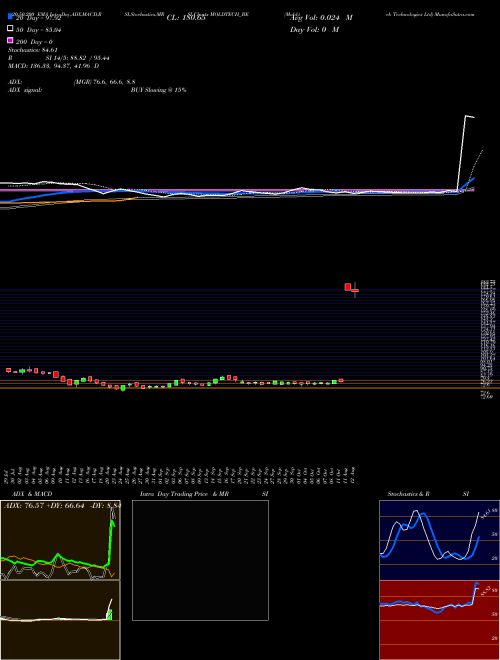Image resolution: width=500 pixels, height=660 pixels.
Task: Select the 'Avg Vol: 0.024 M' text
Action: coord(322,18)
